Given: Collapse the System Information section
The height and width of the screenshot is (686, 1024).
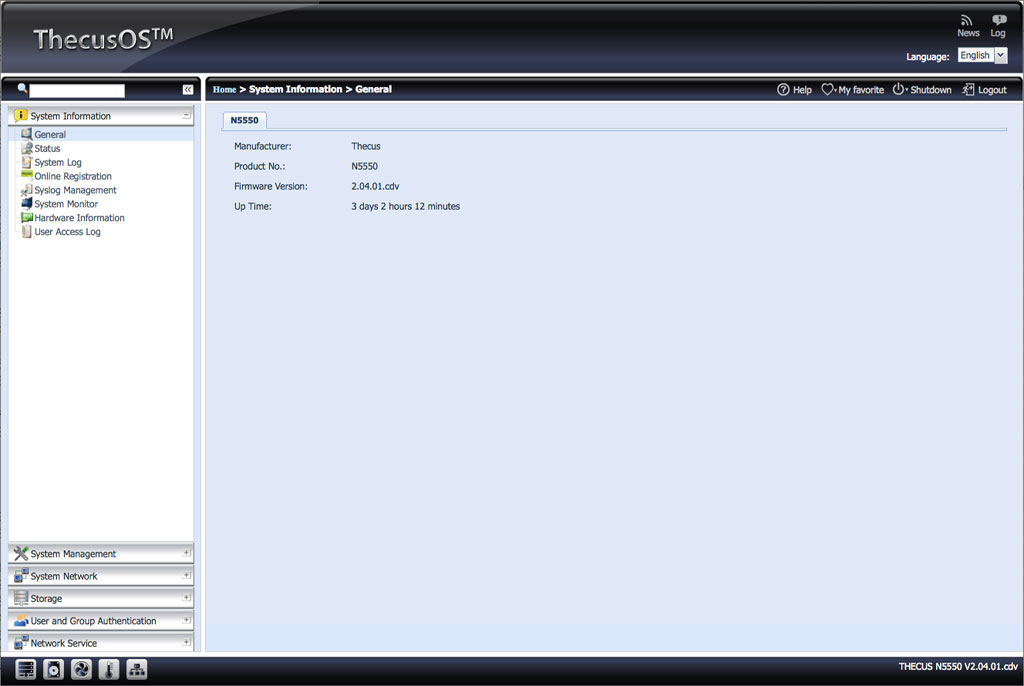Looking at the screenshot, I should coord(186,115).
